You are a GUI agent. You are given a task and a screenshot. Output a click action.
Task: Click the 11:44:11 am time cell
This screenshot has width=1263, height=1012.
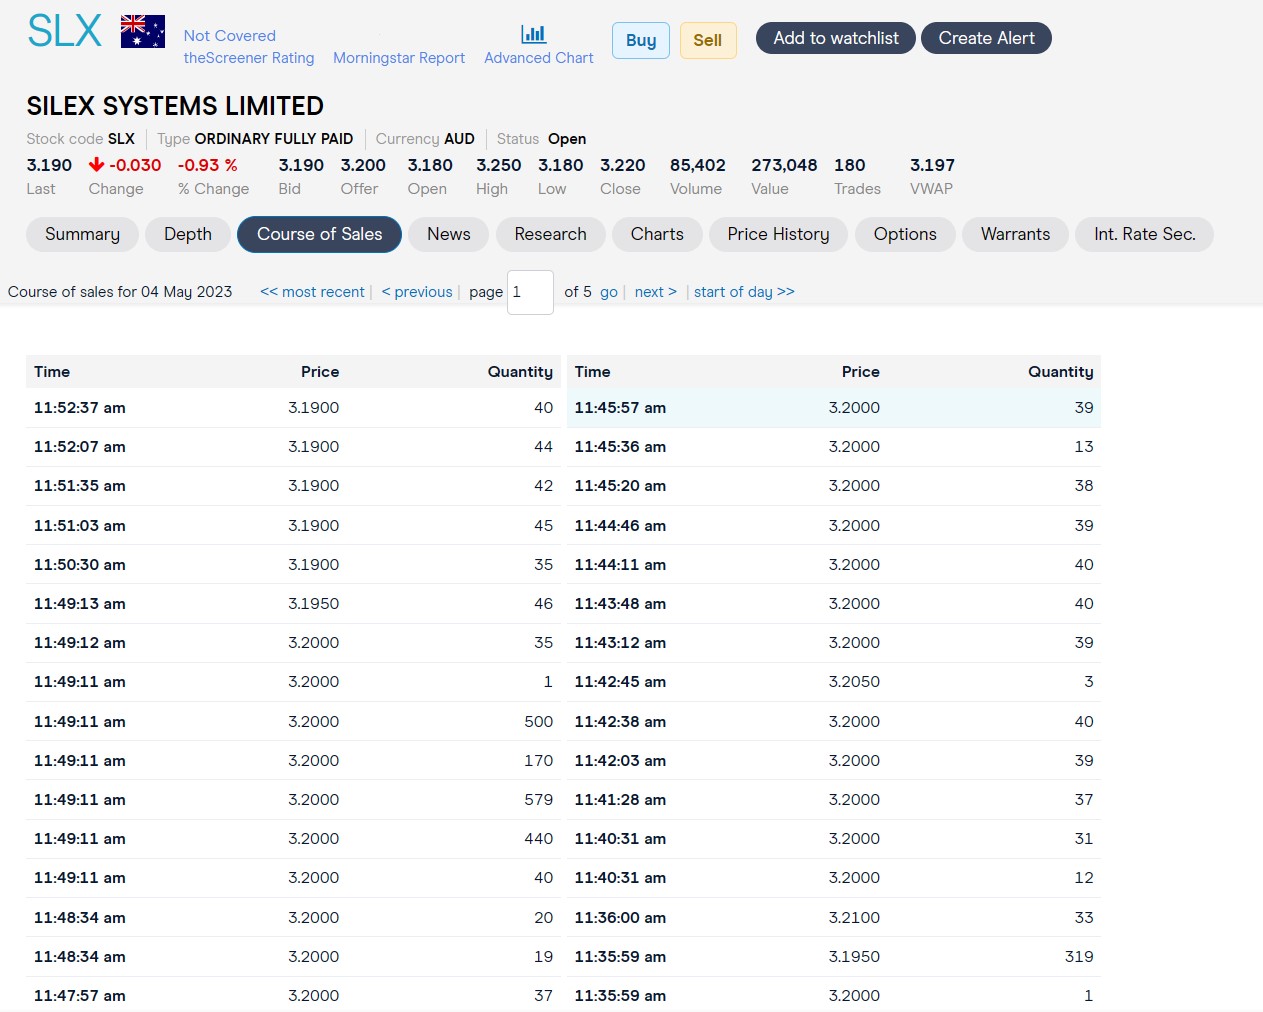[620, 565]
